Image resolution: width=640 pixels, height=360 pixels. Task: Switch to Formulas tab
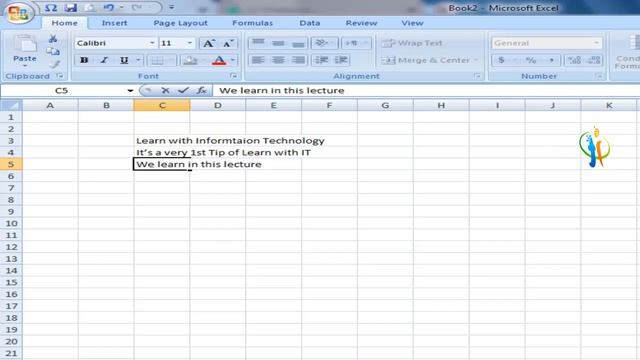click(x=252, y=23)
